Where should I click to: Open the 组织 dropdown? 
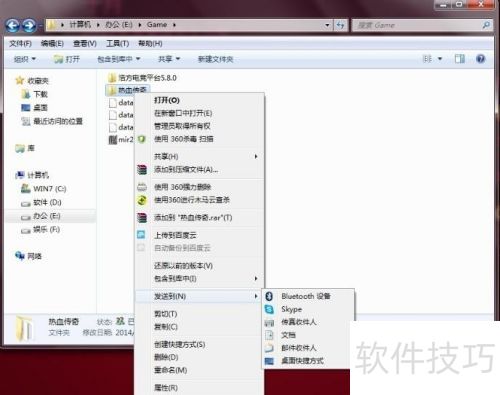click(25, 59)
